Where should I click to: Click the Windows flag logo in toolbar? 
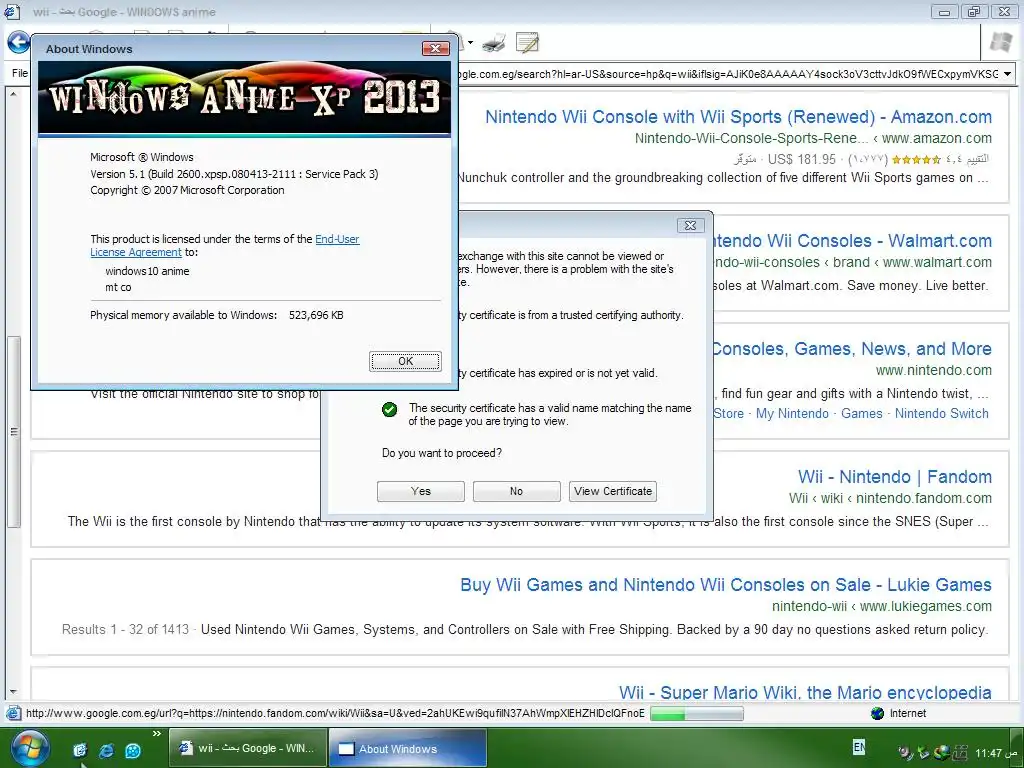coord(1000,43)
